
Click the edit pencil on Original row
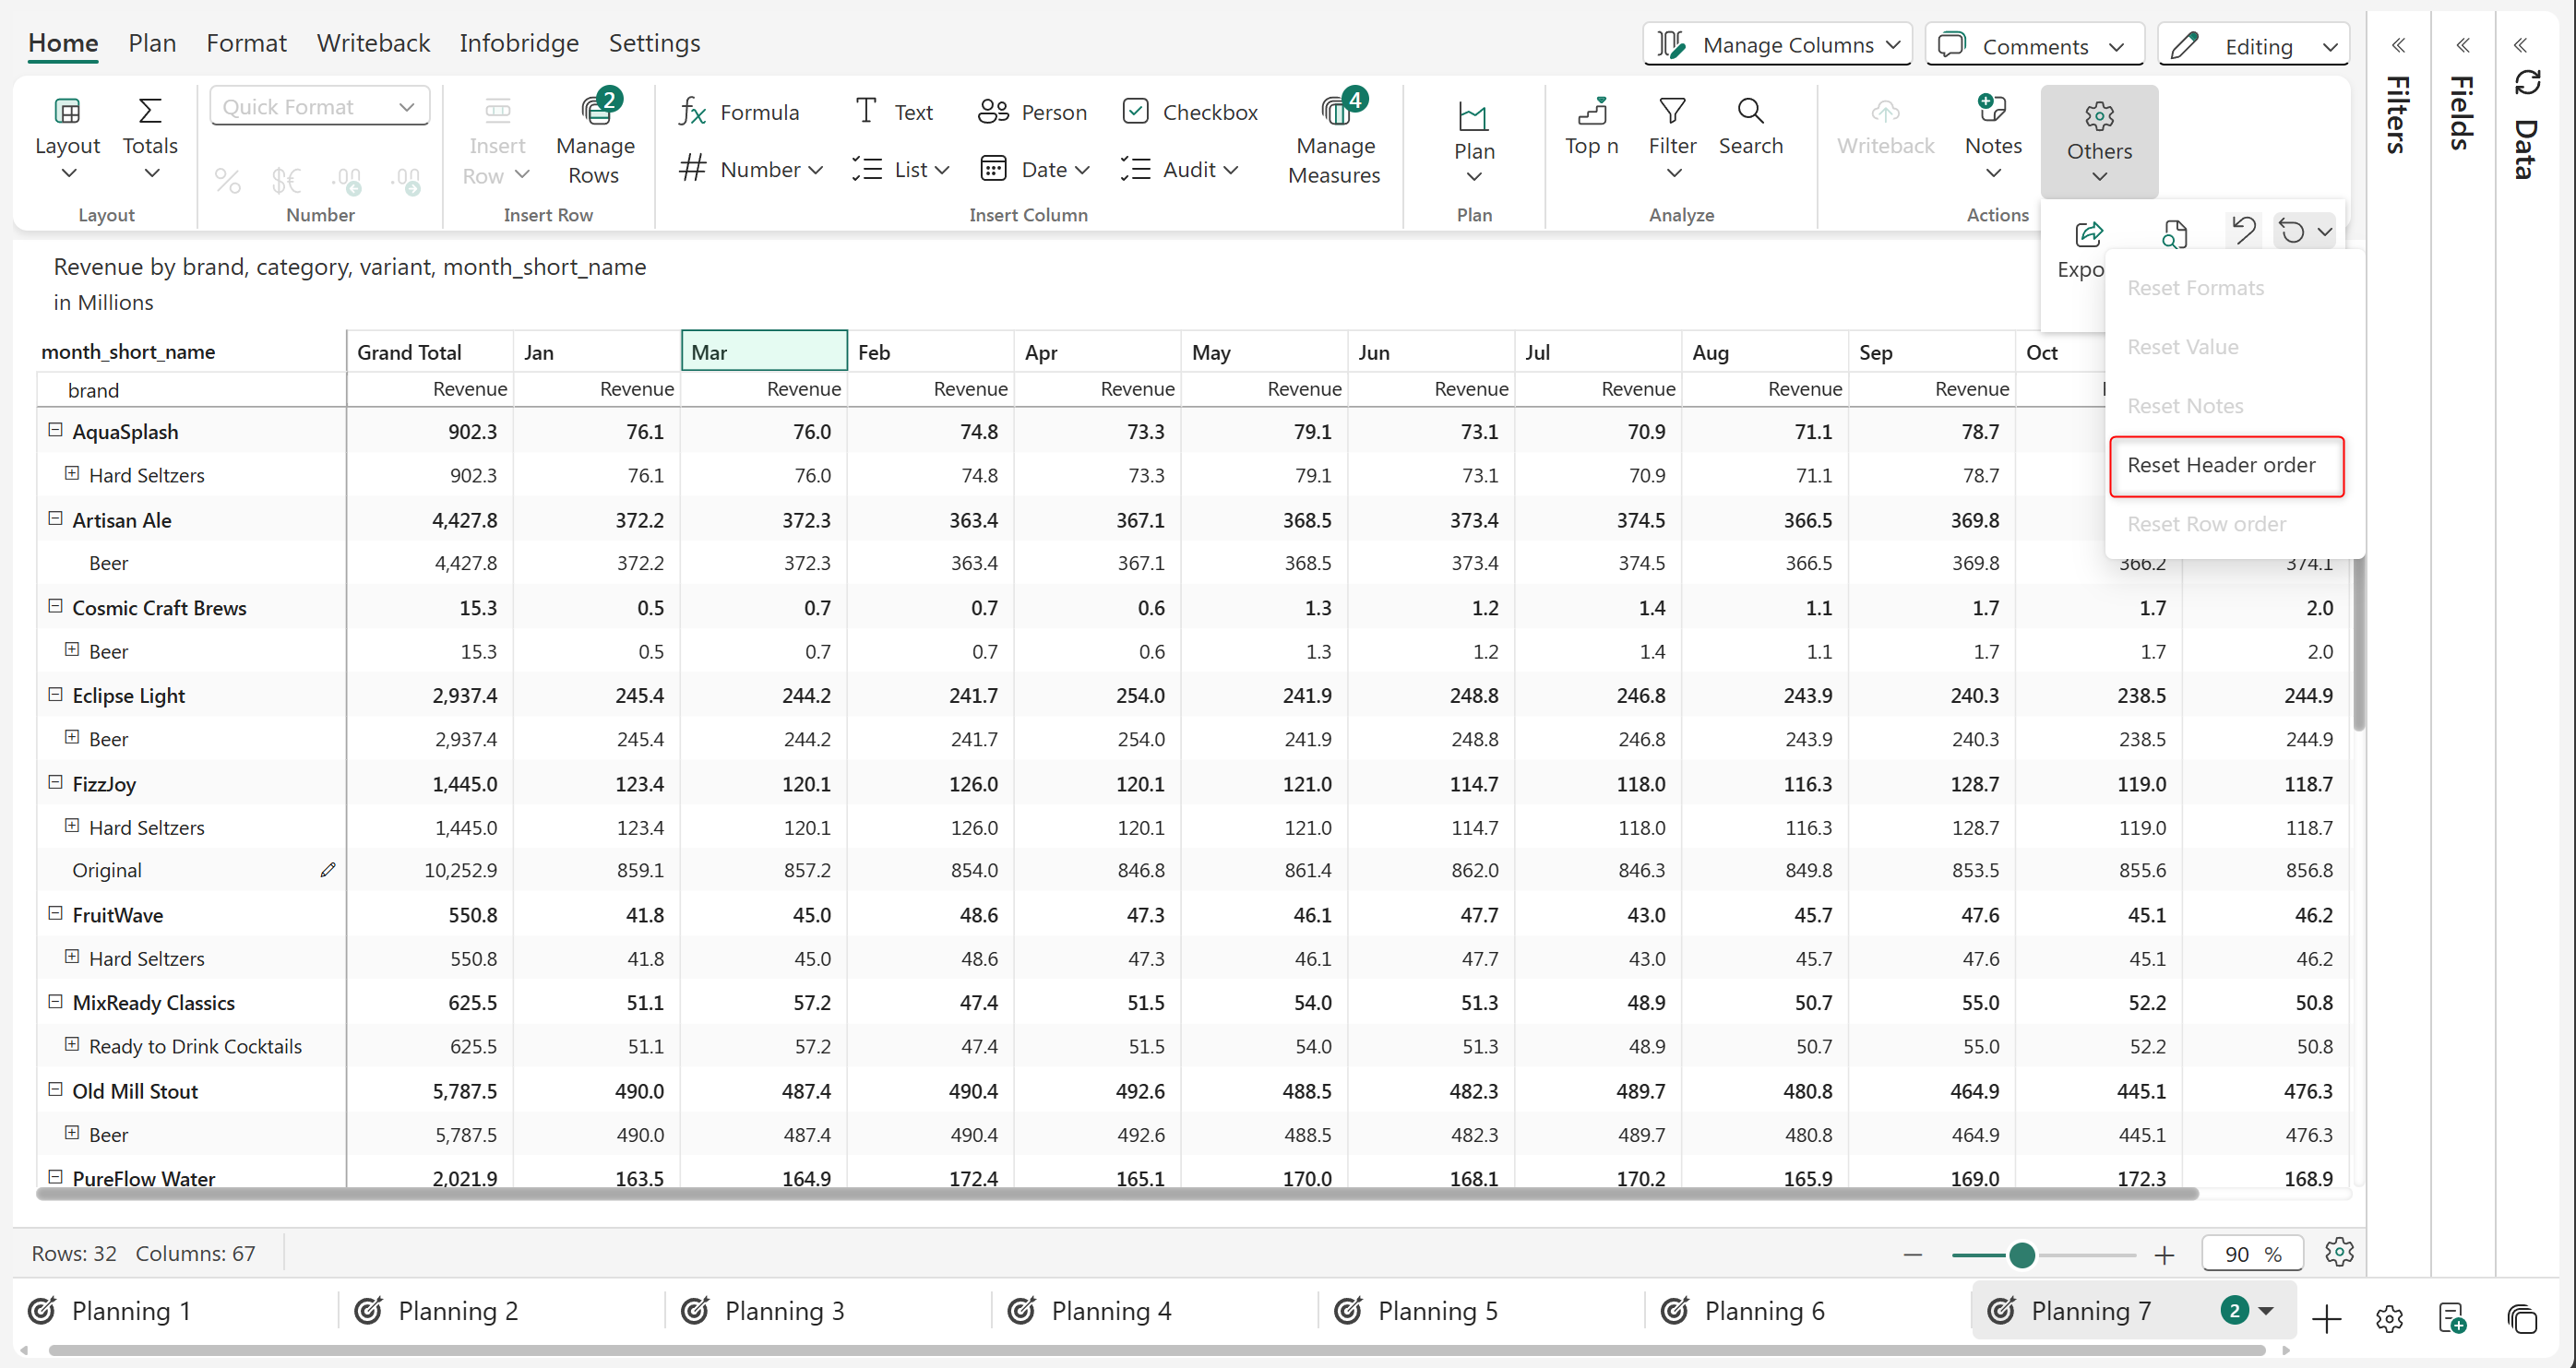click(x=328, y=870)
